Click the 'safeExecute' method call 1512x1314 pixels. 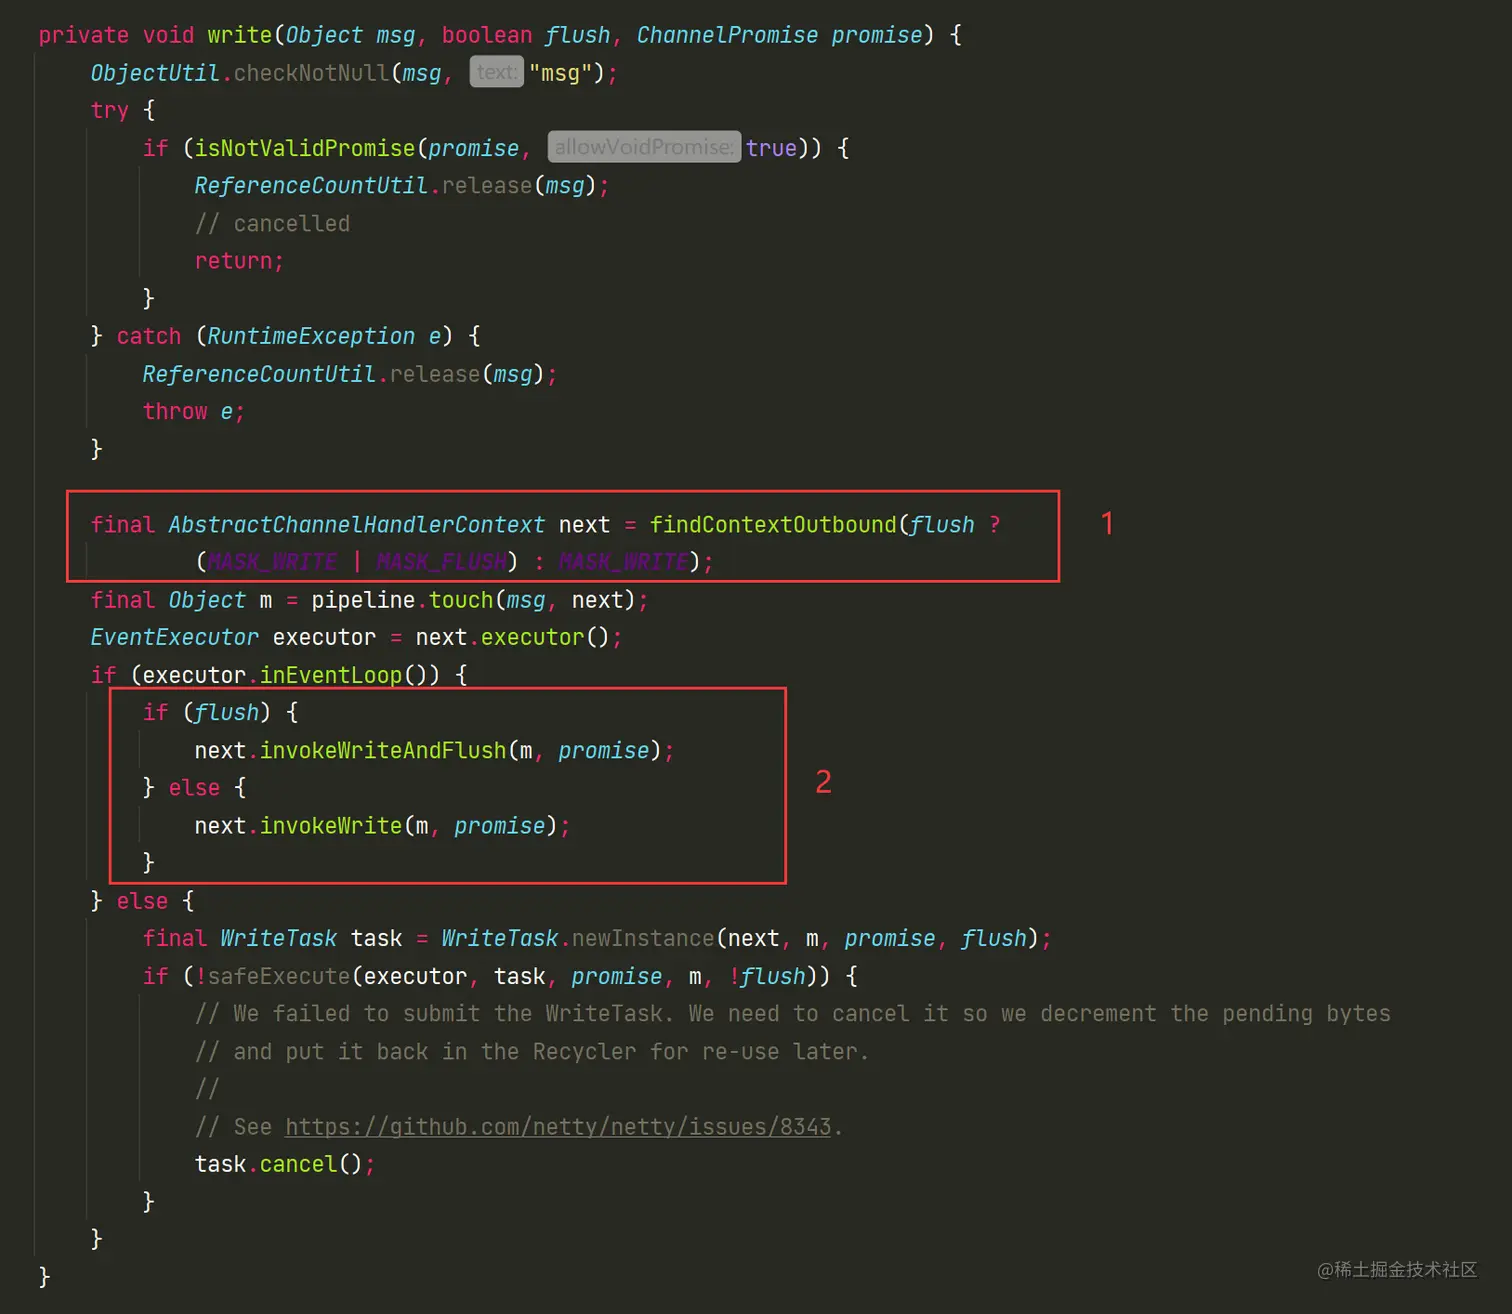point(279,976)
